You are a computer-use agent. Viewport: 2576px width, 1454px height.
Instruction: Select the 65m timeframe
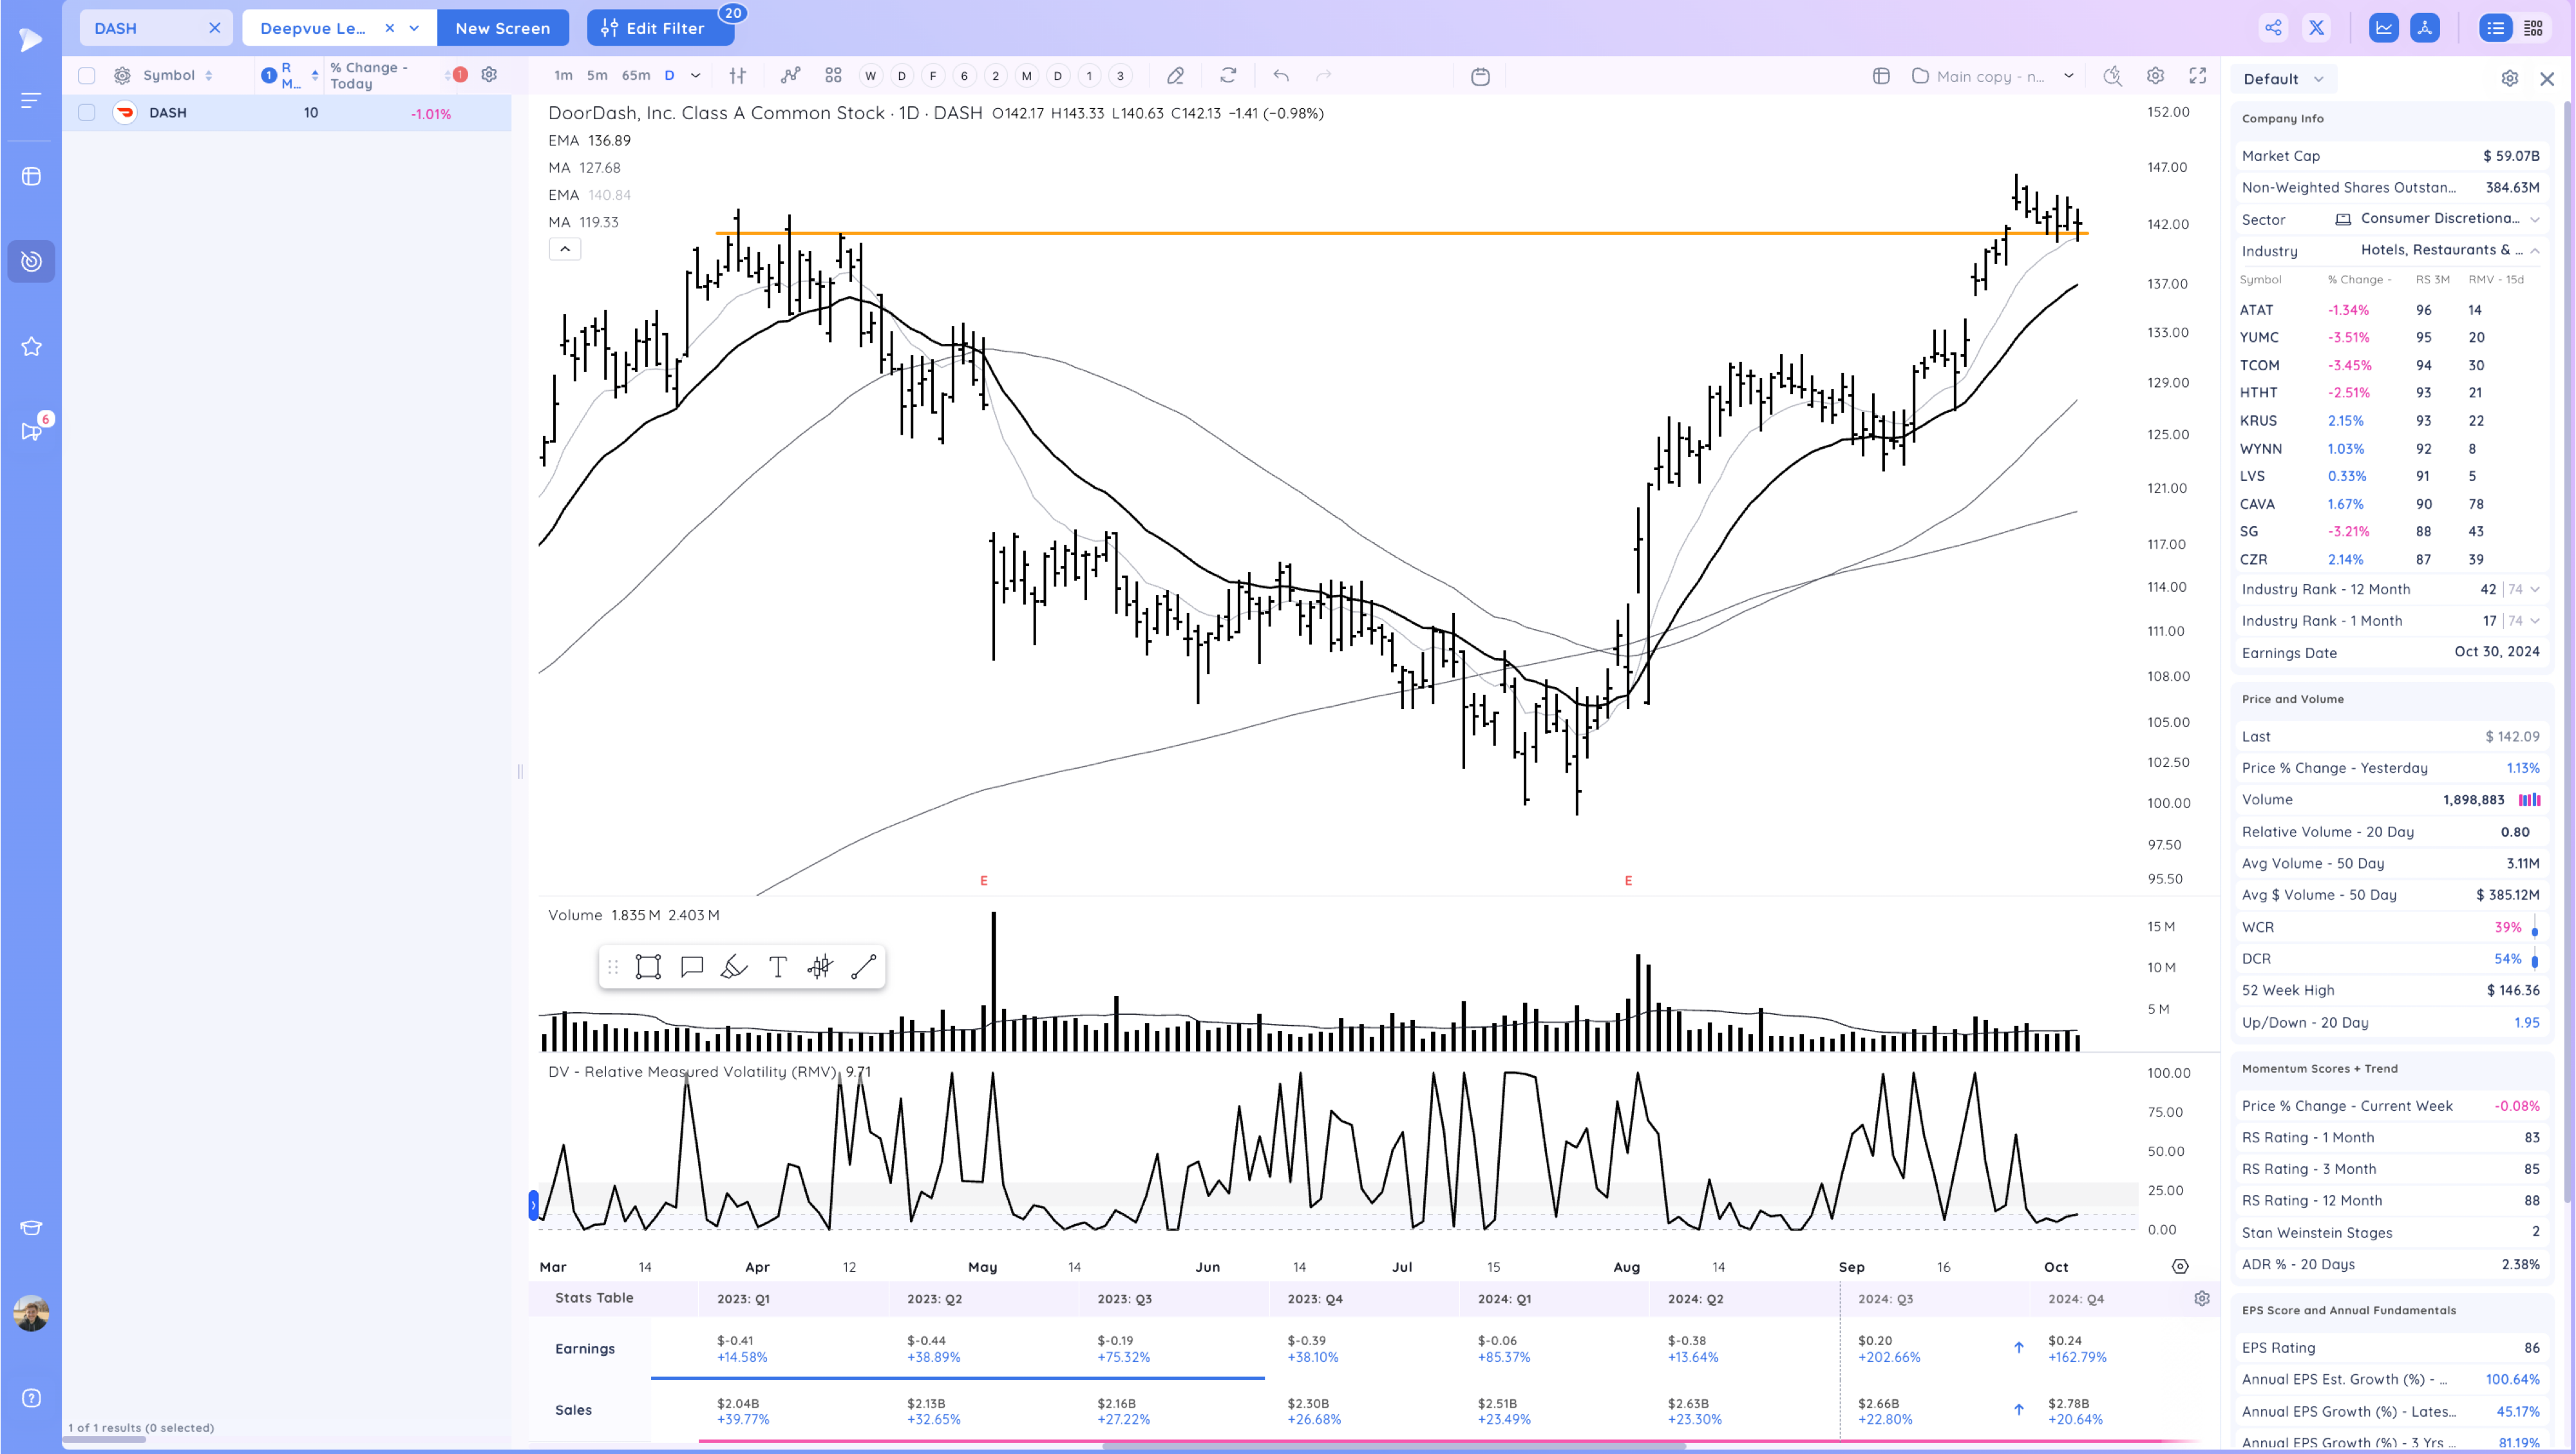pyautogui.click(x=635, y=76)
